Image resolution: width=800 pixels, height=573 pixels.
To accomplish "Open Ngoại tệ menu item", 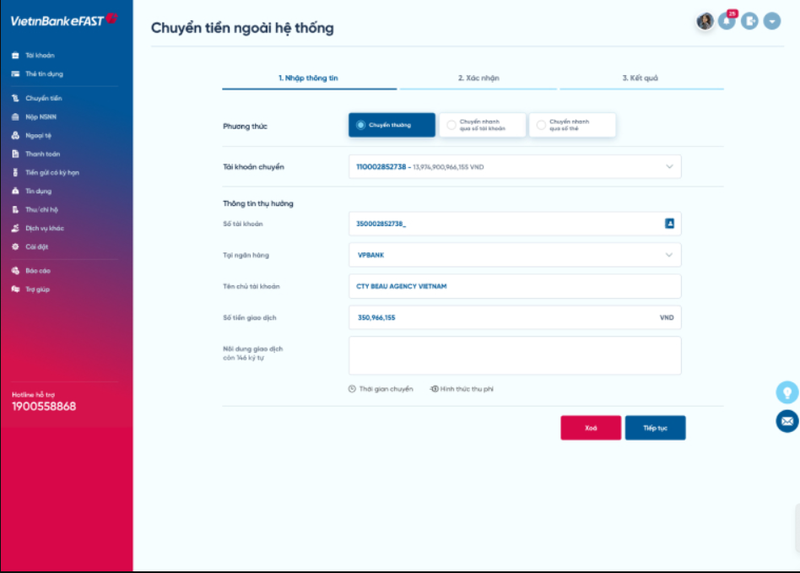I will (38, 135).
